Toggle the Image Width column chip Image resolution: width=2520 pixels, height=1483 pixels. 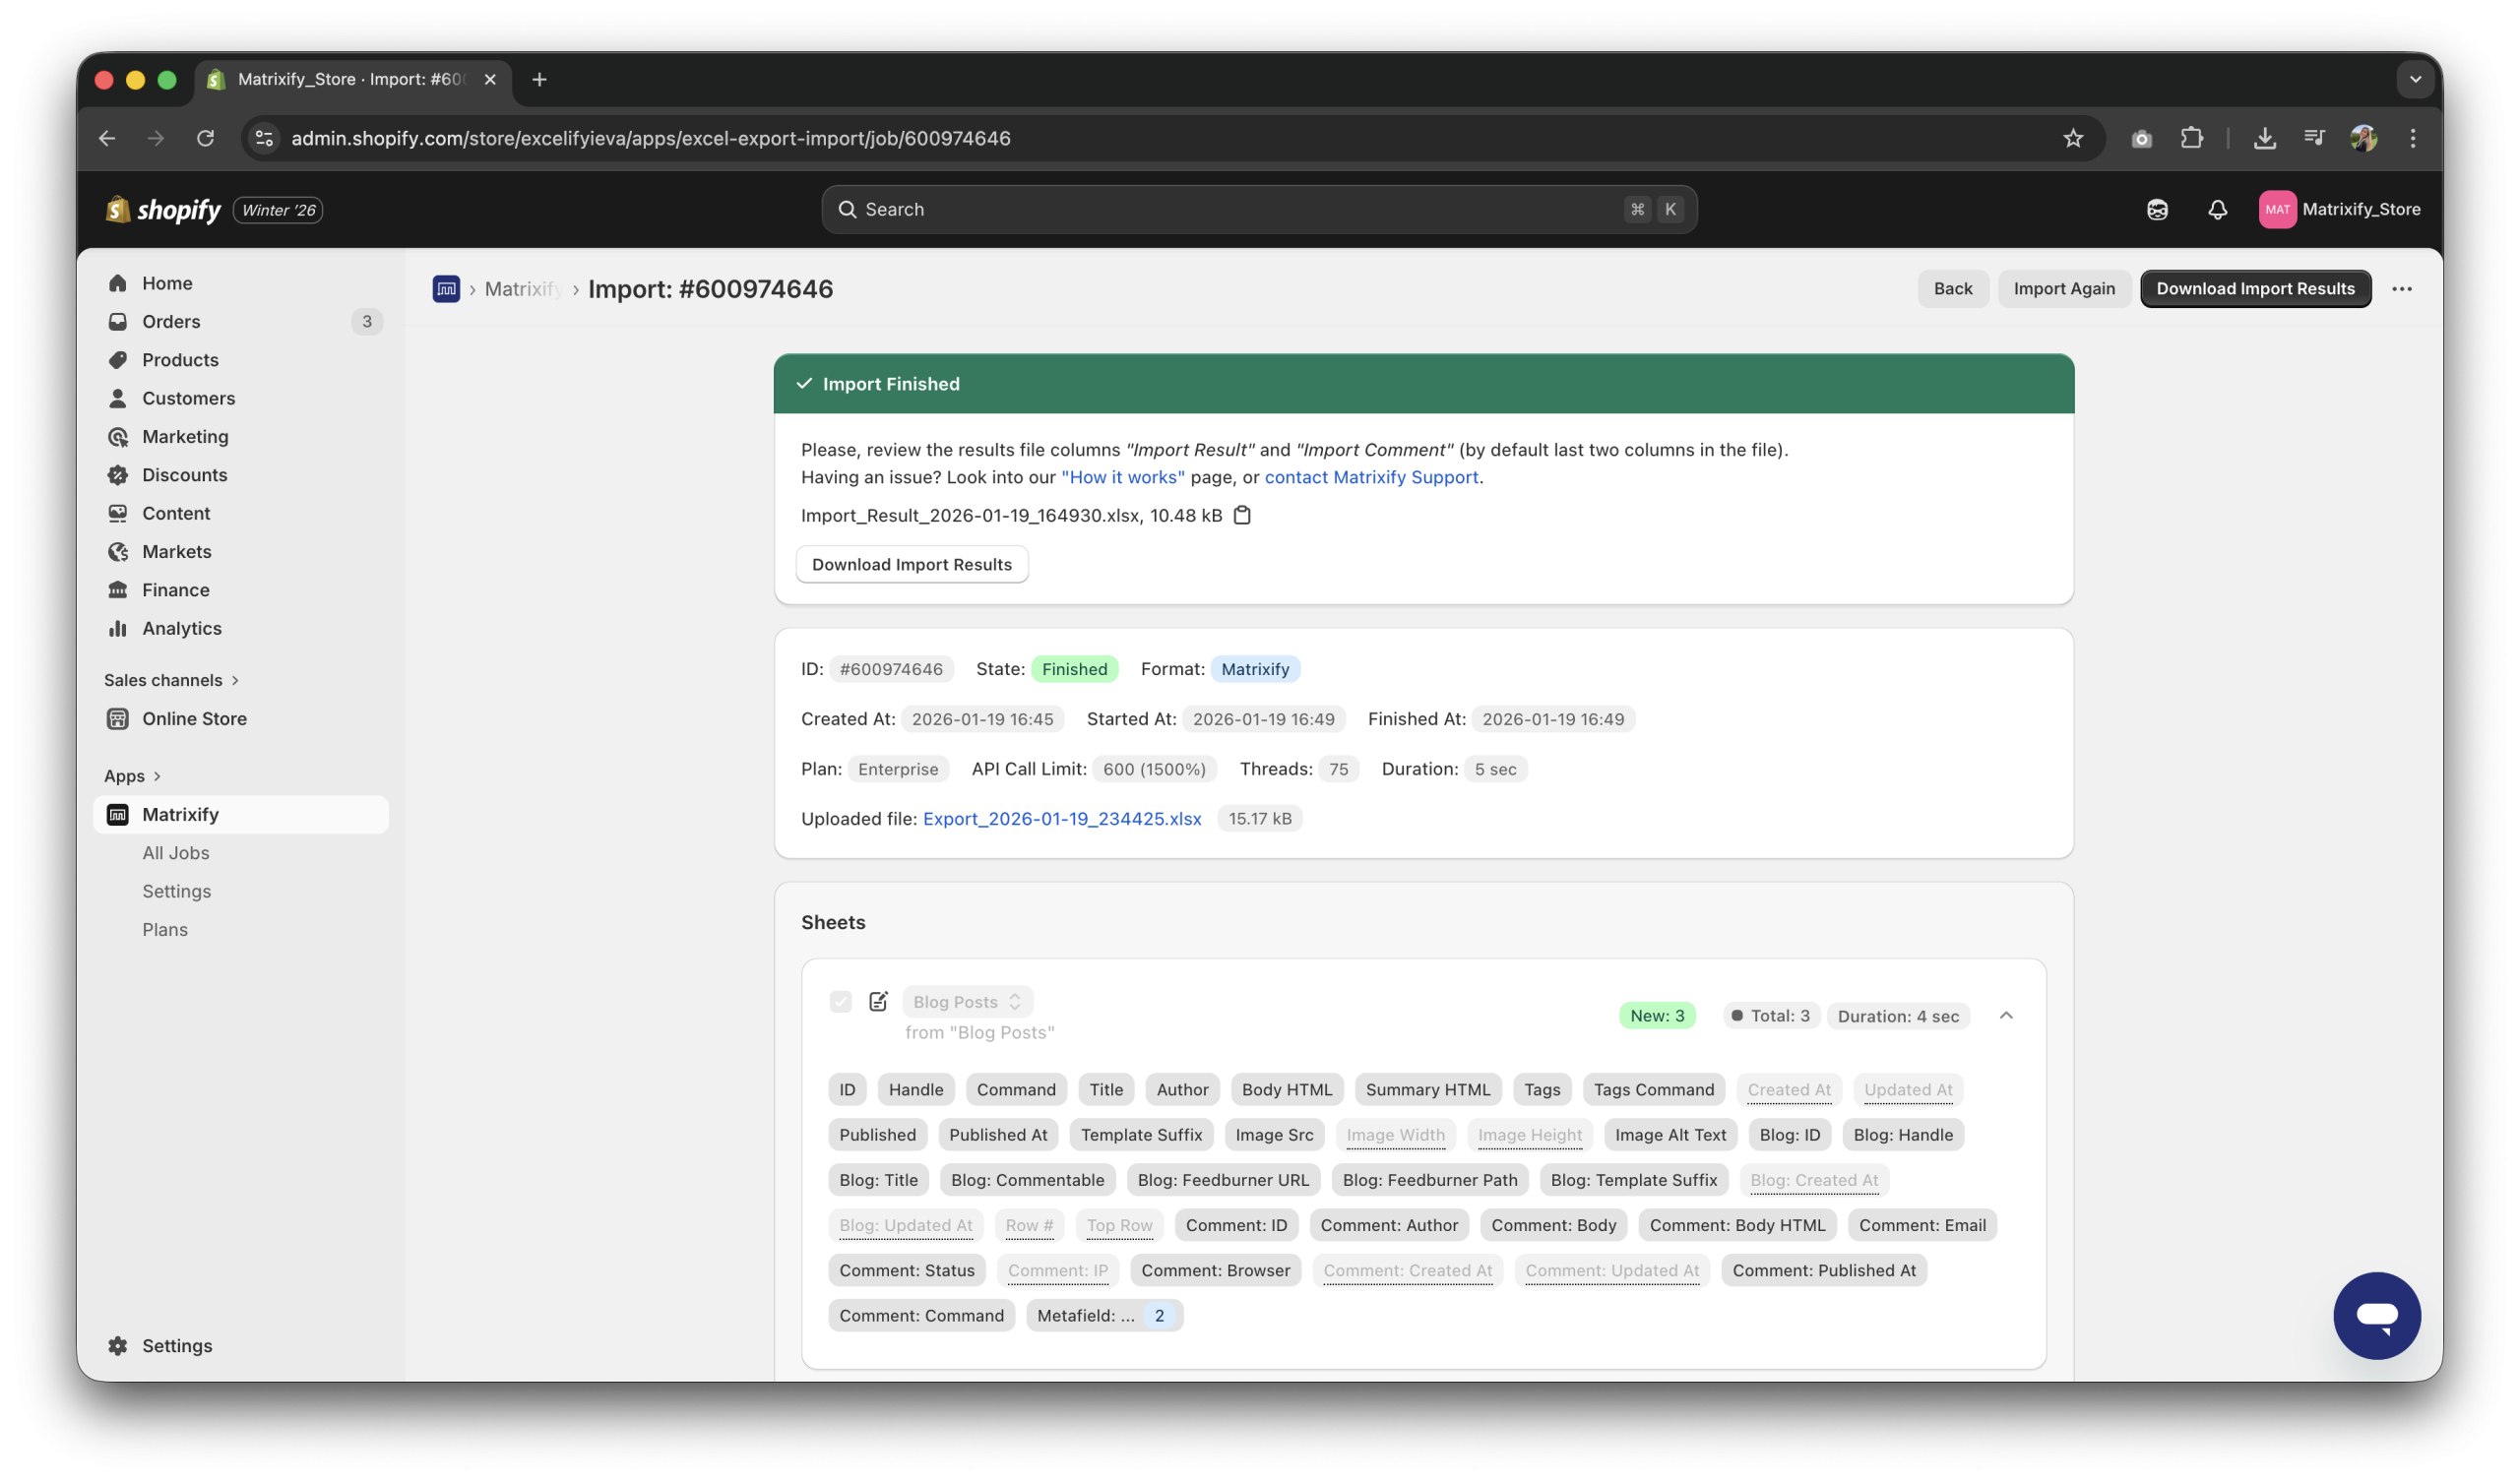coord(1395,1134)
